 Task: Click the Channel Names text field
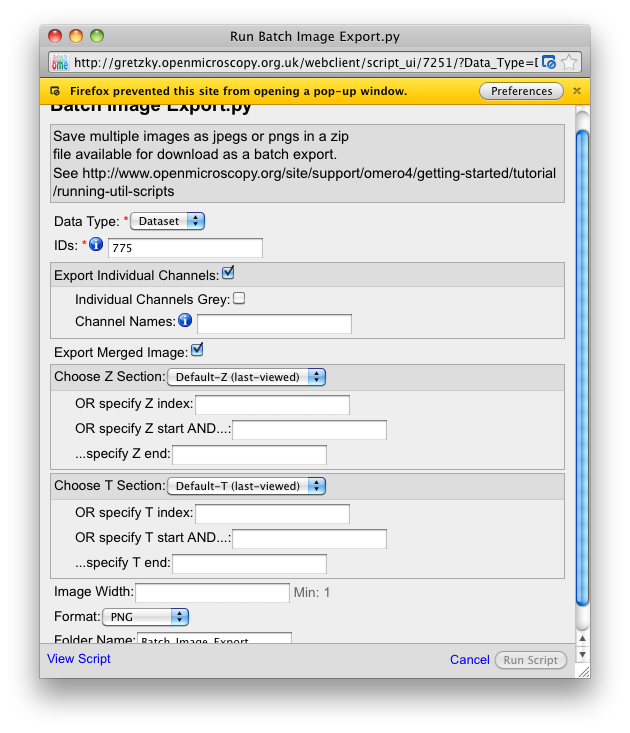[x=274, y=324]
